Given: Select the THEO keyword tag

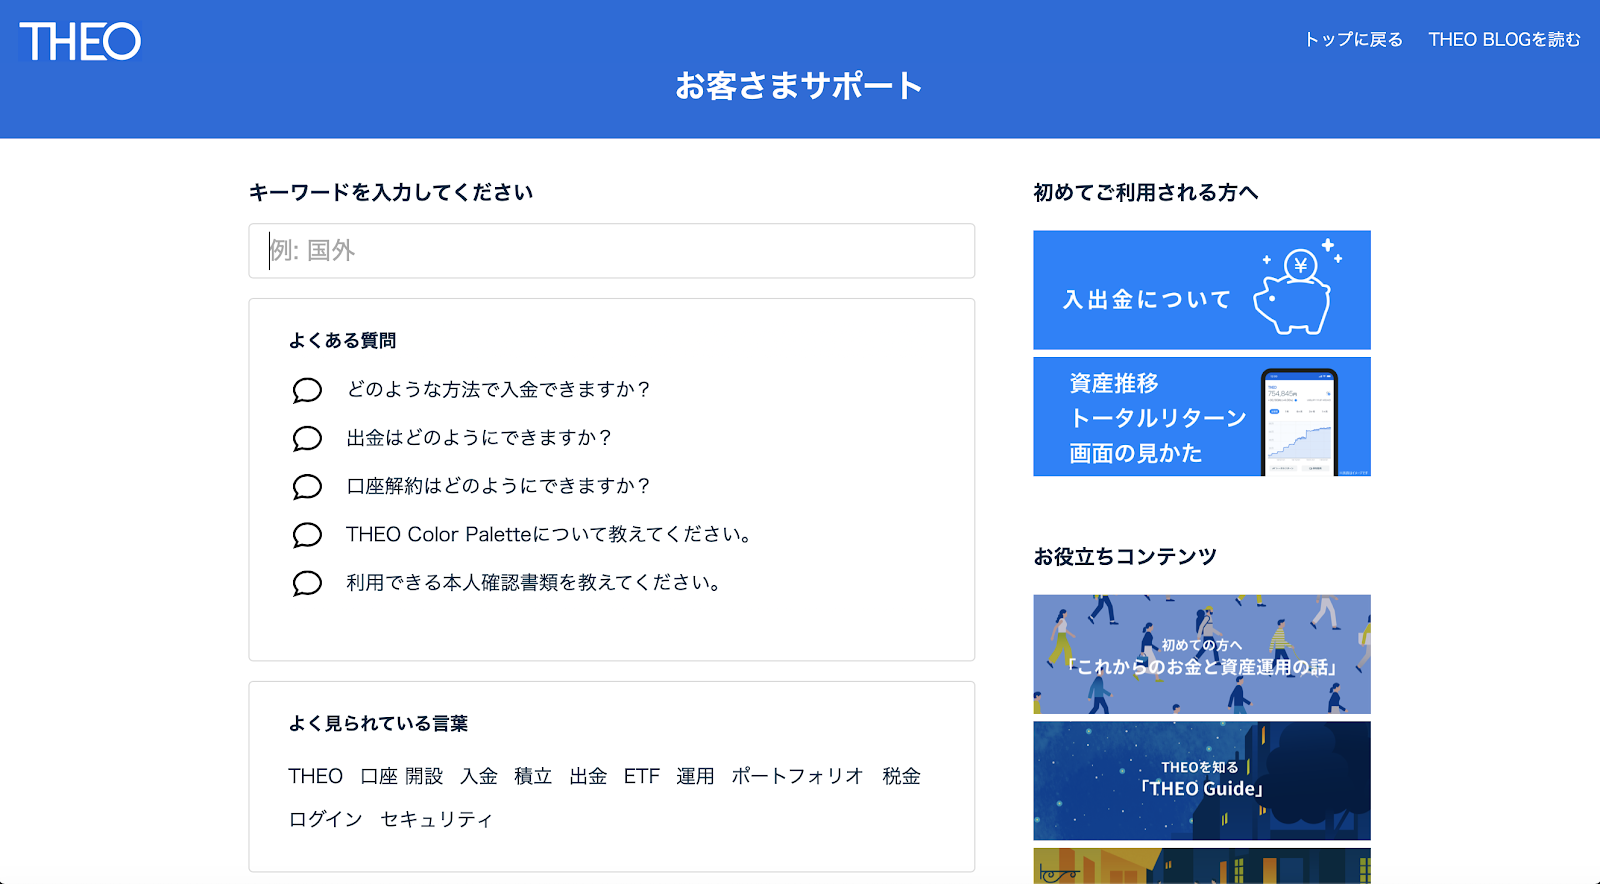Looking at the screenshot, I should coord(316,776).
